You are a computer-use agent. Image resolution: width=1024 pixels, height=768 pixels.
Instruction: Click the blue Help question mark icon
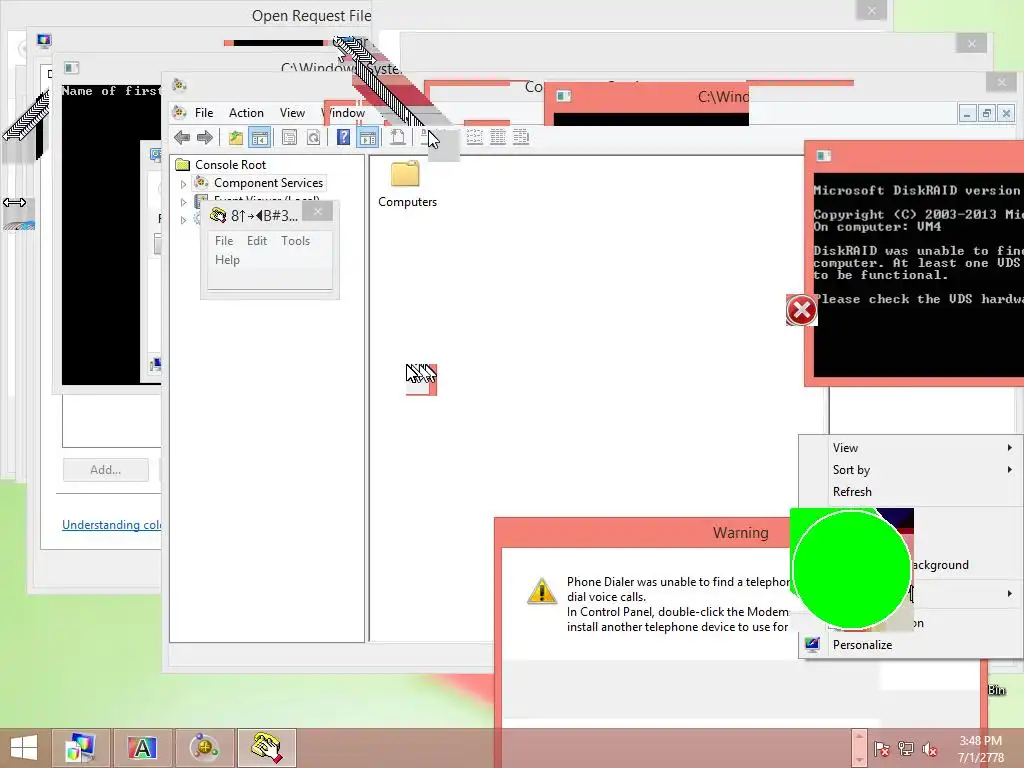(344, 137)
